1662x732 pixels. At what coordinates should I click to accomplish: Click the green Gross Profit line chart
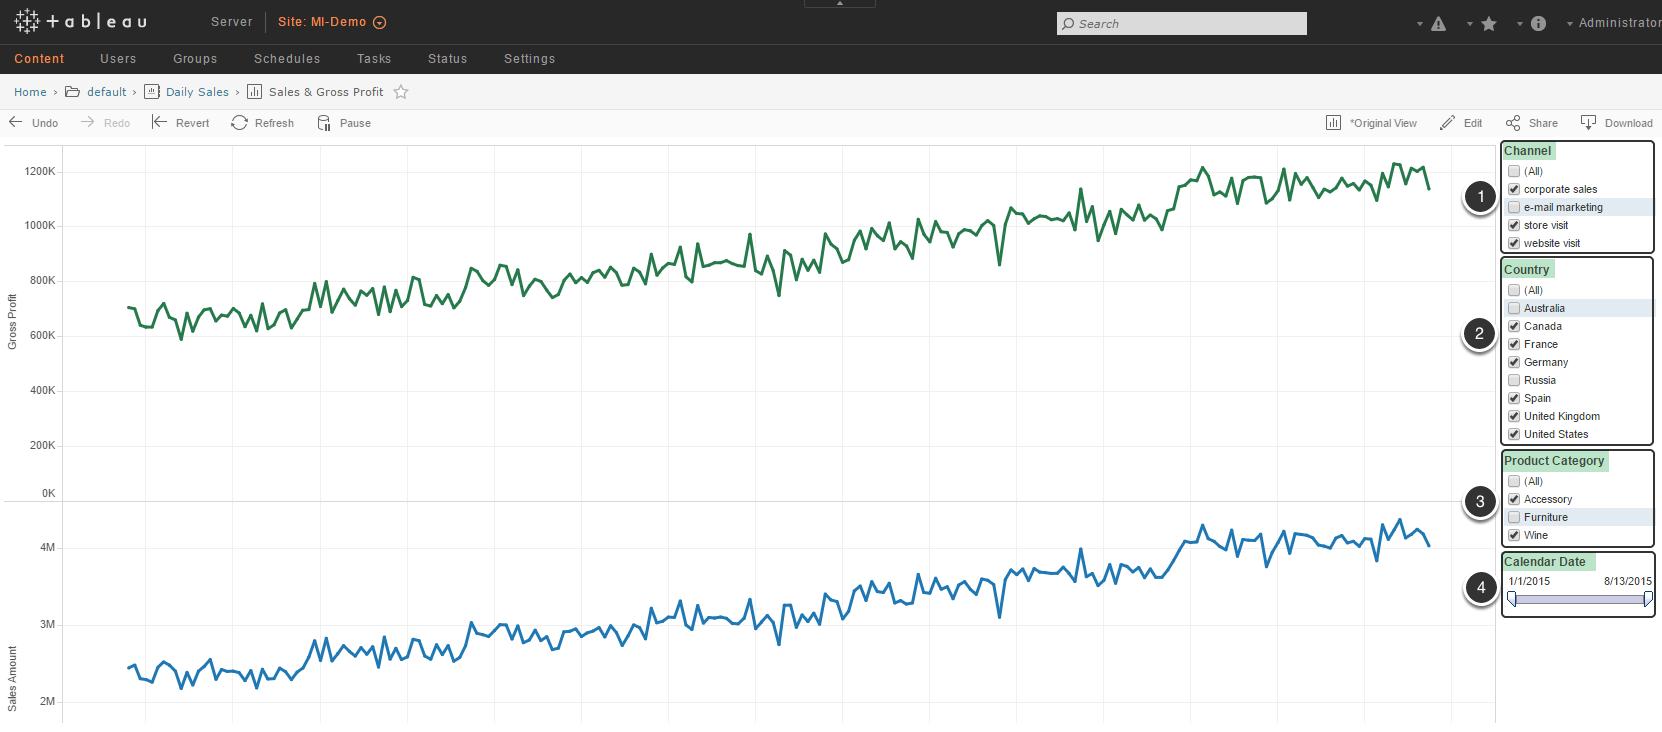(x=779, y=253)
